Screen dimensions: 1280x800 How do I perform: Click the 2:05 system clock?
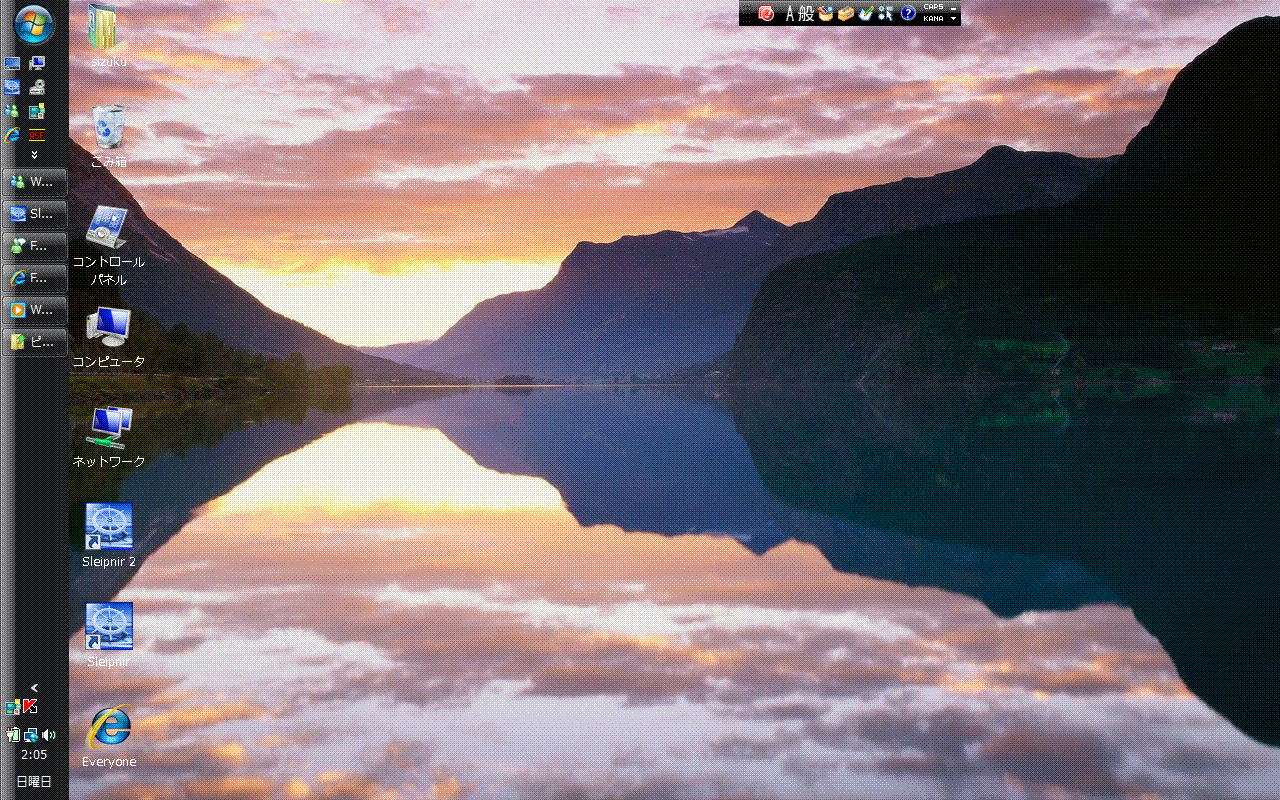click(x=34, y=755)
